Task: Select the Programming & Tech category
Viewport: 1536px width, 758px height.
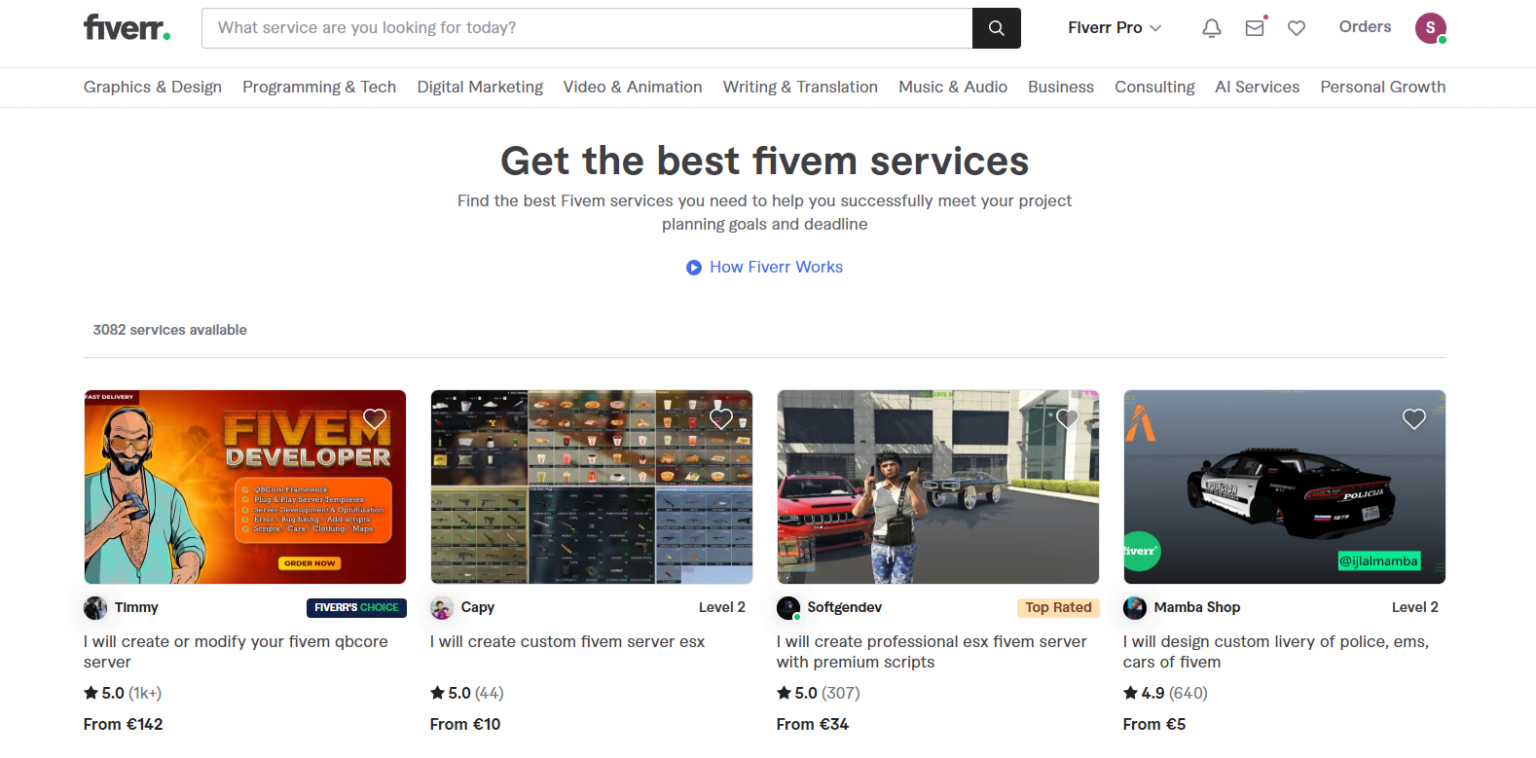Action: 319,87
